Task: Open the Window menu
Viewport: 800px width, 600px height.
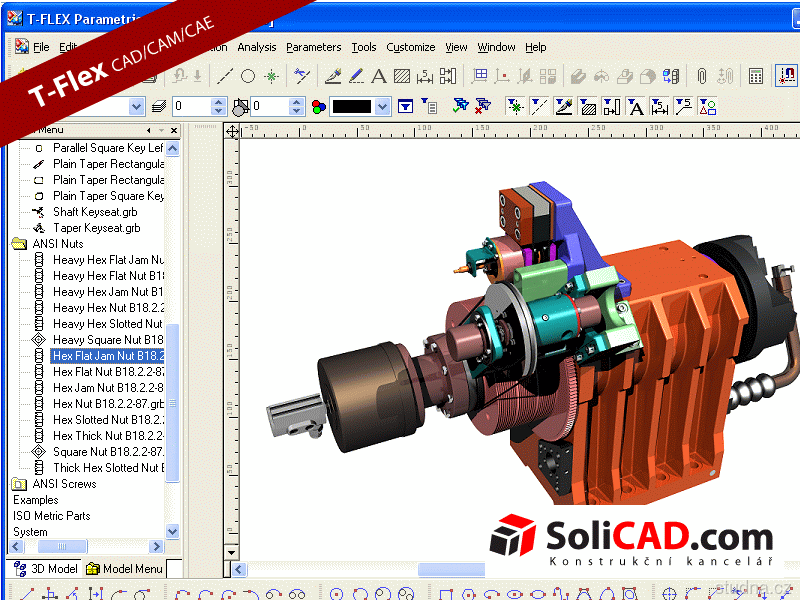Action: click(x=496, y=47)
